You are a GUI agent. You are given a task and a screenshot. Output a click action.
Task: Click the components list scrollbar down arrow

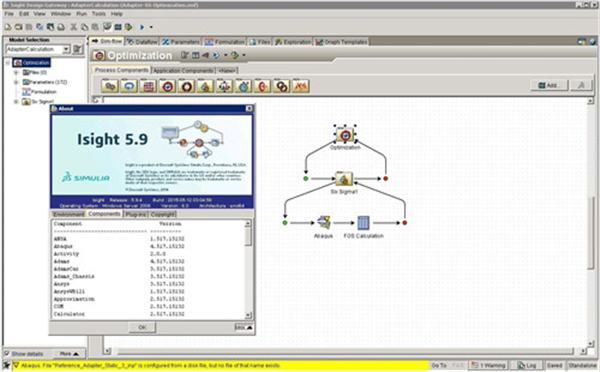(248, 315)
